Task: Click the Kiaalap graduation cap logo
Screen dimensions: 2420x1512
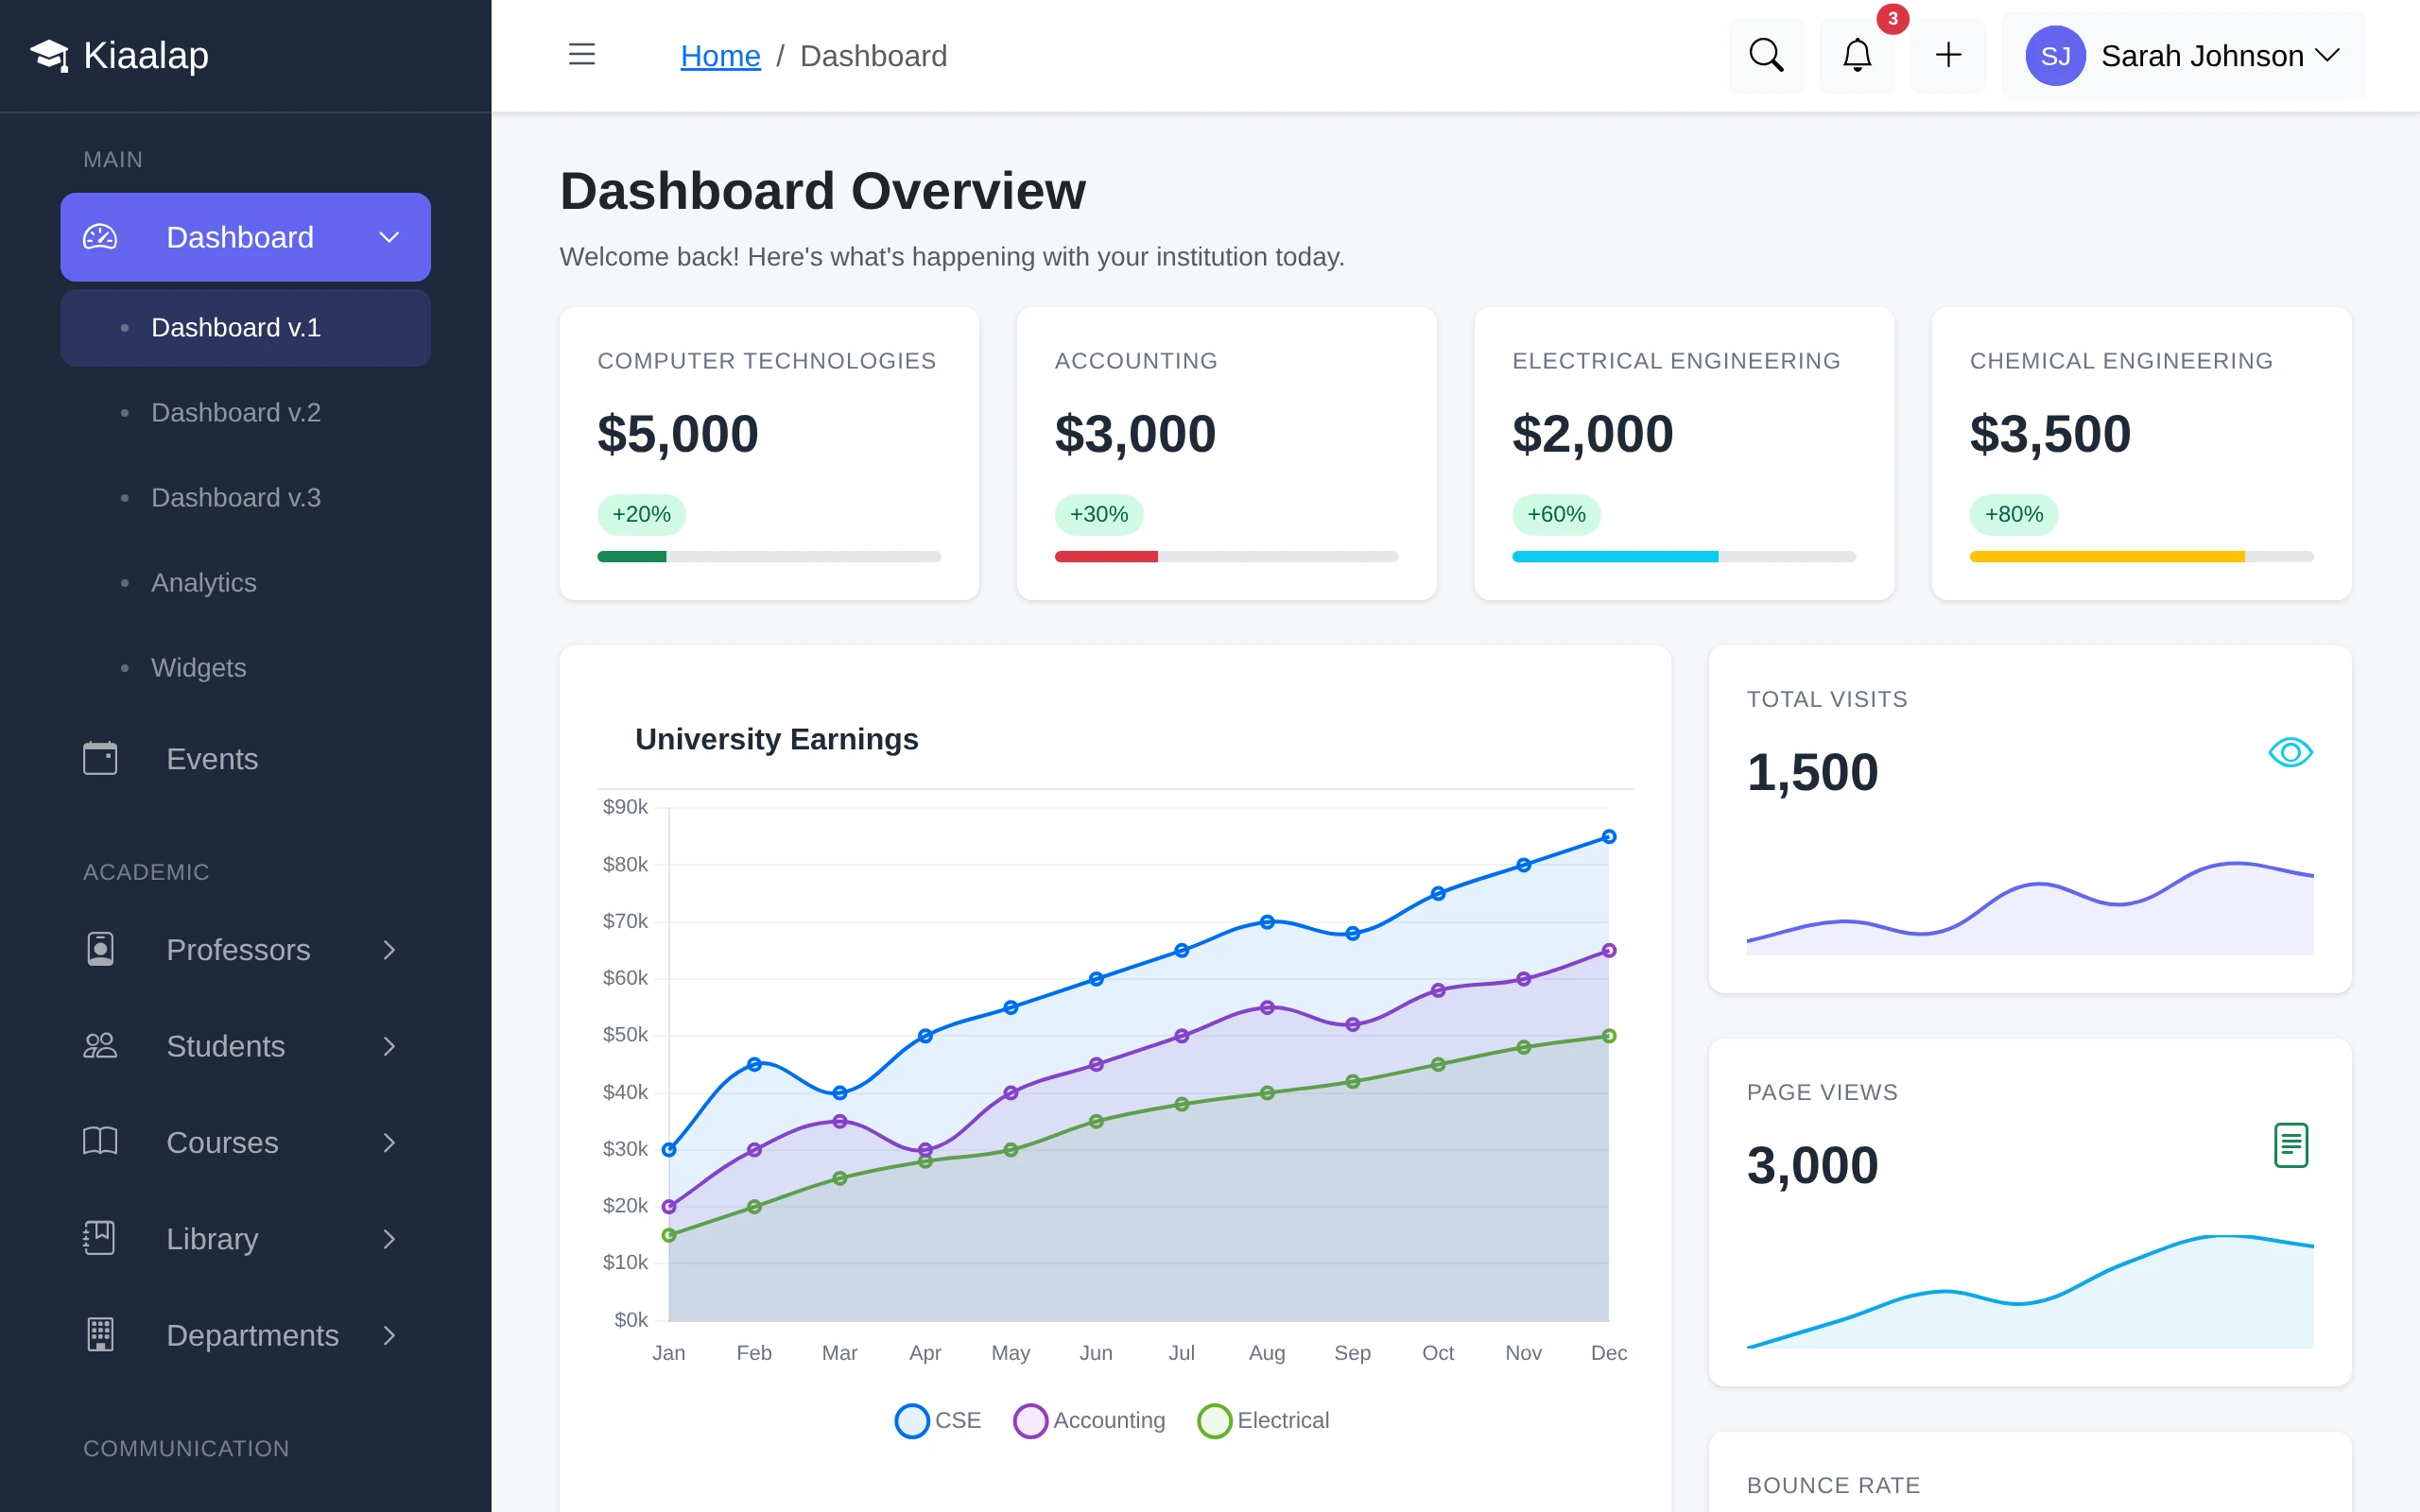Action: pos(49,55)
